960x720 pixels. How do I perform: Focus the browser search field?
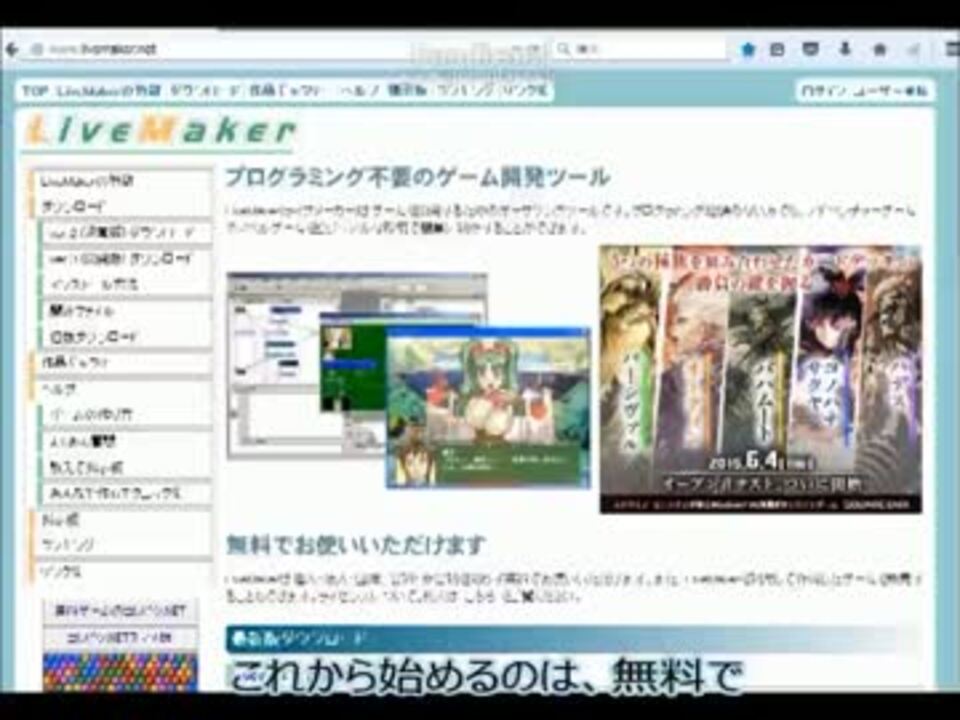[x=640, y=49]
